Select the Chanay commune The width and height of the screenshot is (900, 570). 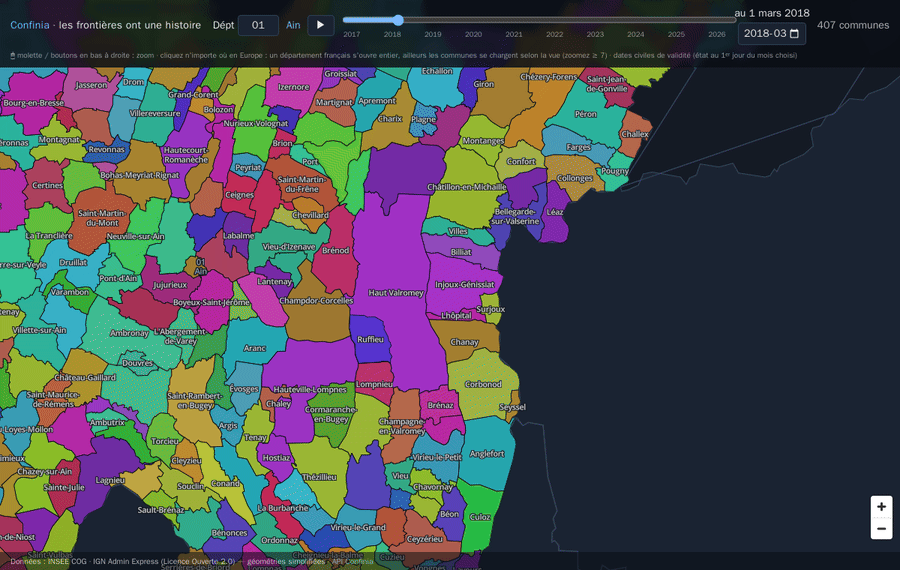pos(464,342)
